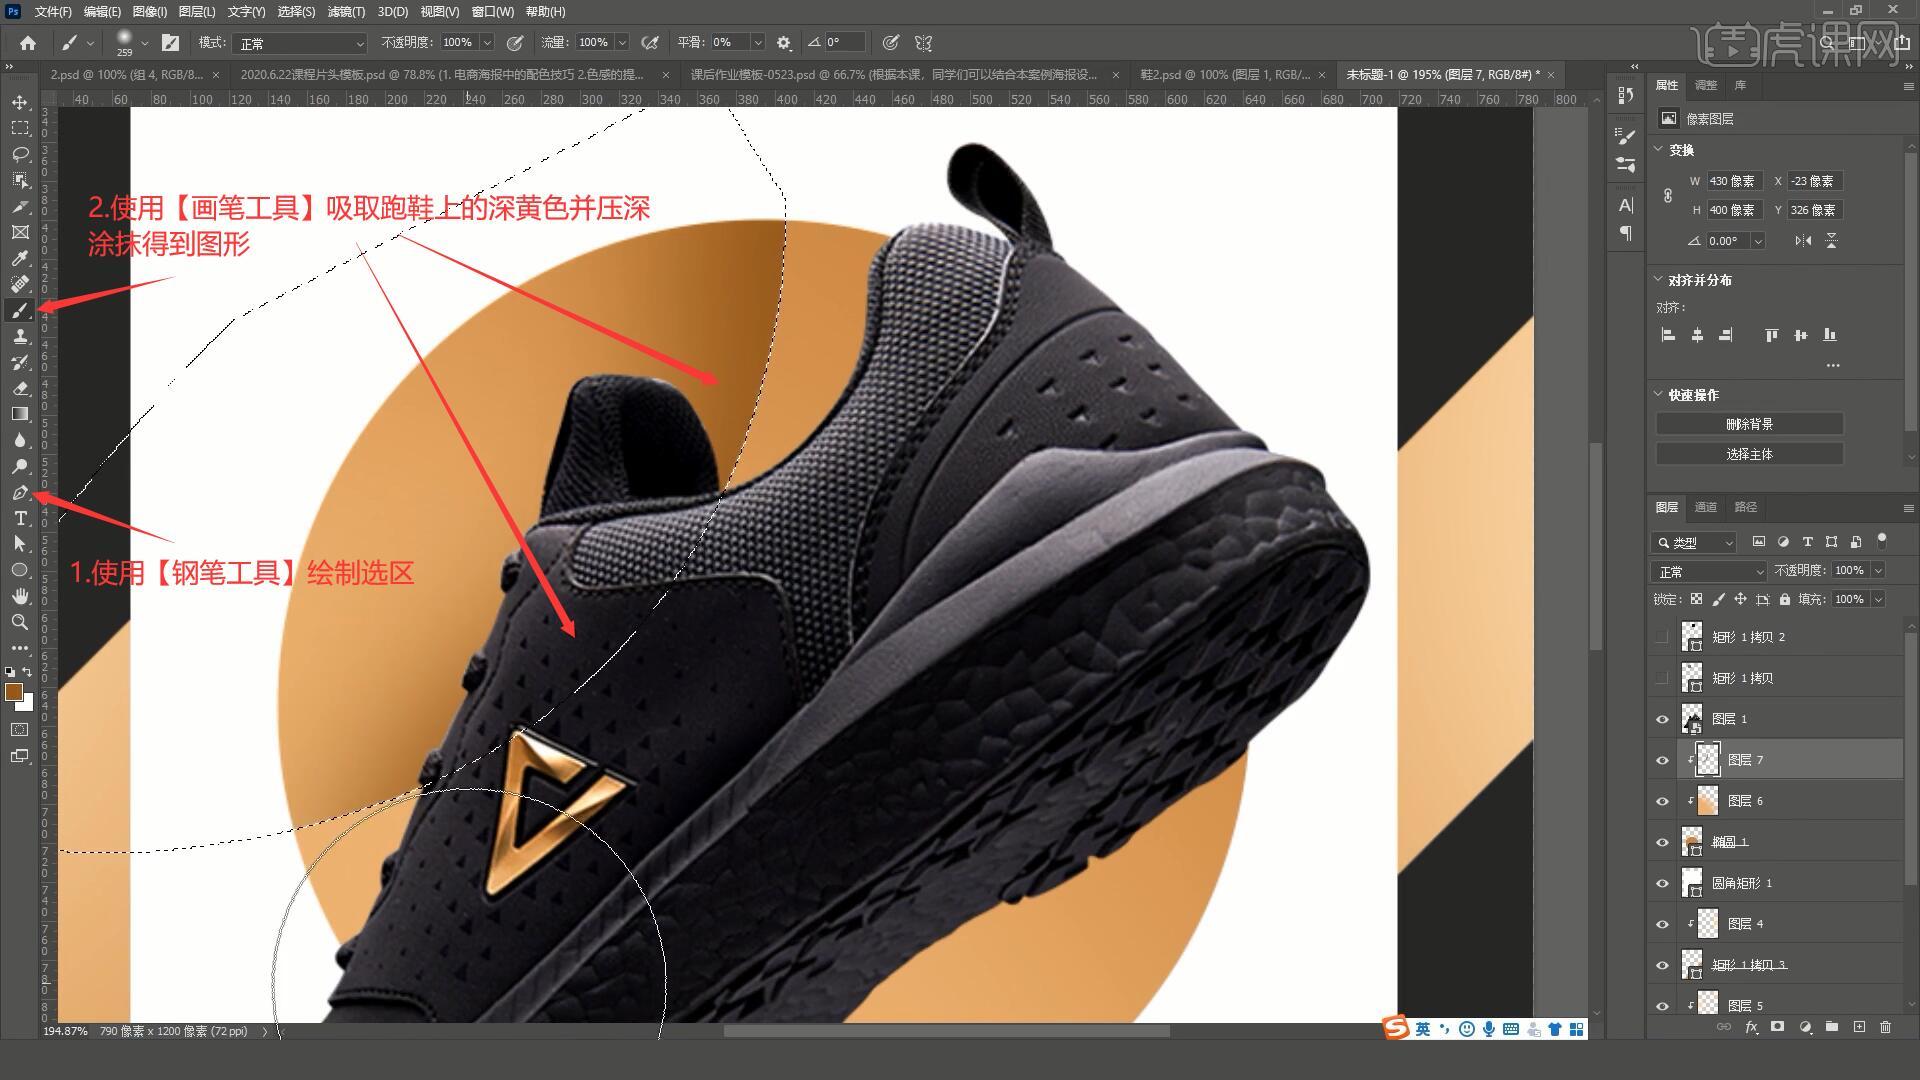This screenshot has width=1920, height=1080.
Task: Click the align left edges button
Action: (1668, 335)
